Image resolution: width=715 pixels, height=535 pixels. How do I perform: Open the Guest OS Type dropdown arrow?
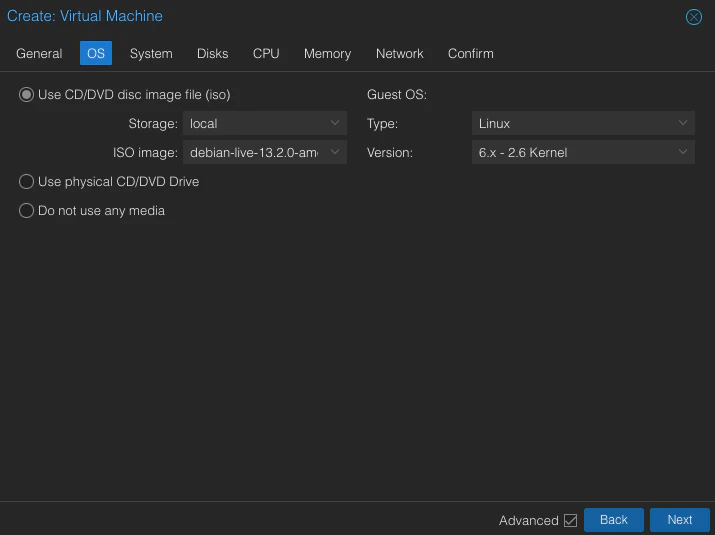click(683, 123)
